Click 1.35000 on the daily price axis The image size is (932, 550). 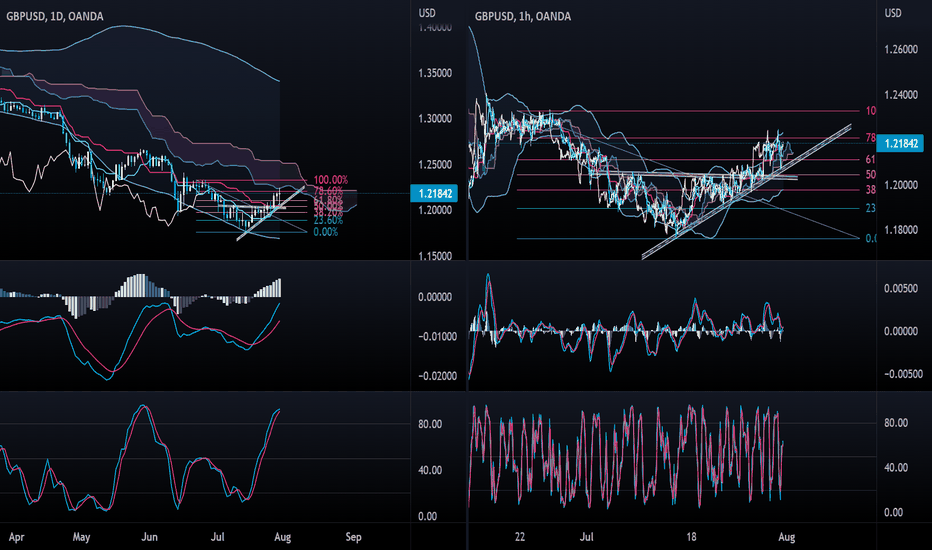tap(434, 73)
